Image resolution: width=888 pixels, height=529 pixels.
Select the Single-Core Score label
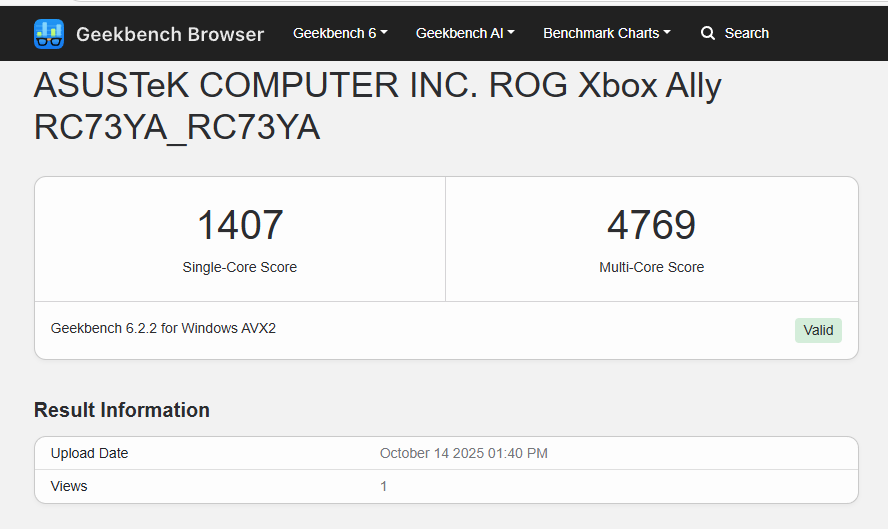click(240, 267)
